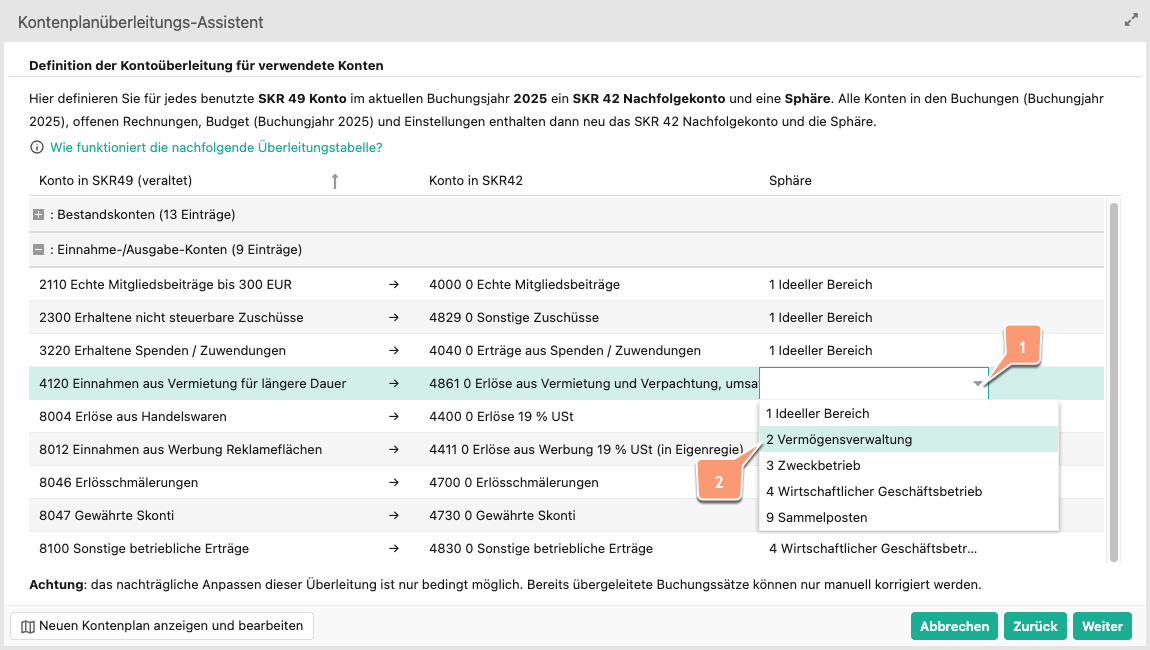1150x650 pixels.
Task: Choose '4 Wirtschaftlicher Geschäftsbetrieb' option
Action: pos(909,492)
